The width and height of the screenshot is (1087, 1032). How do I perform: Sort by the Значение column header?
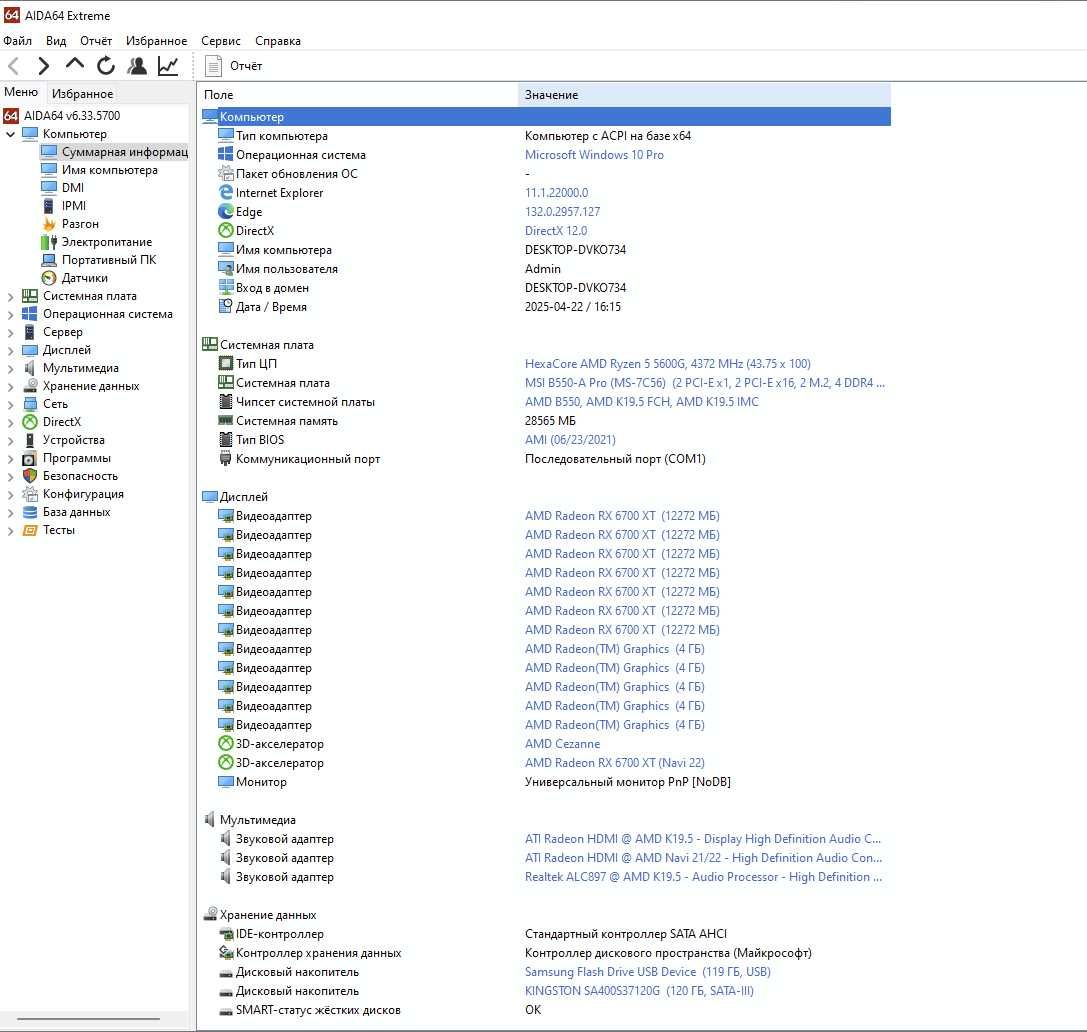point(704,95)
